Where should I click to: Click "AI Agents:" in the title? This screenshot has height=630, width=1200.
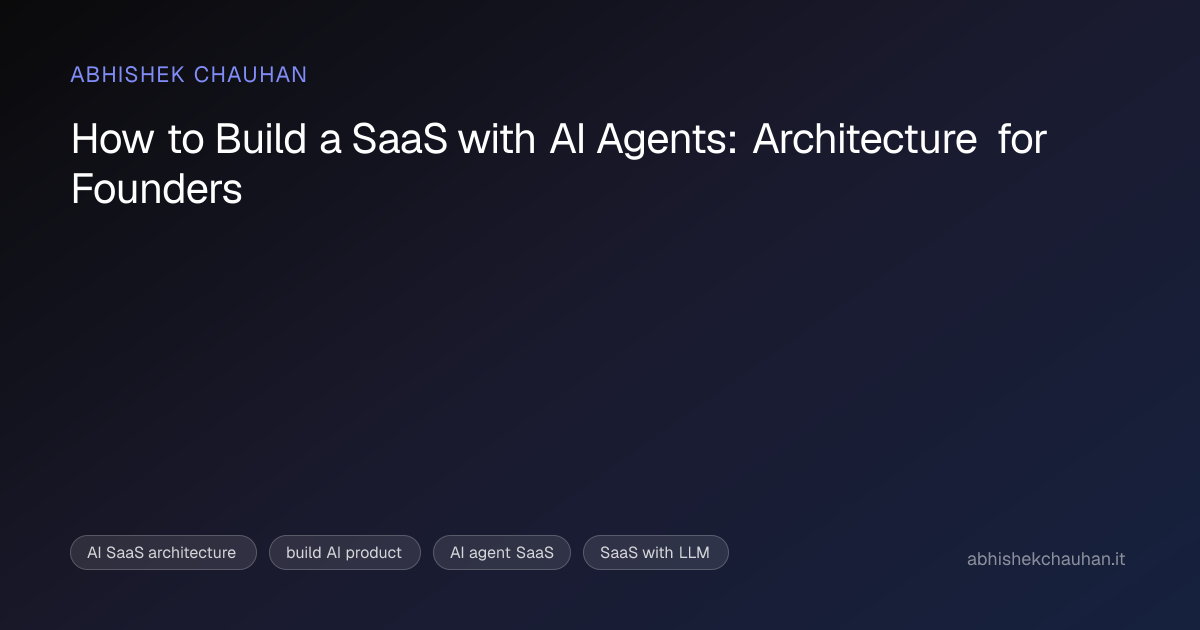[x=644, y=140]
